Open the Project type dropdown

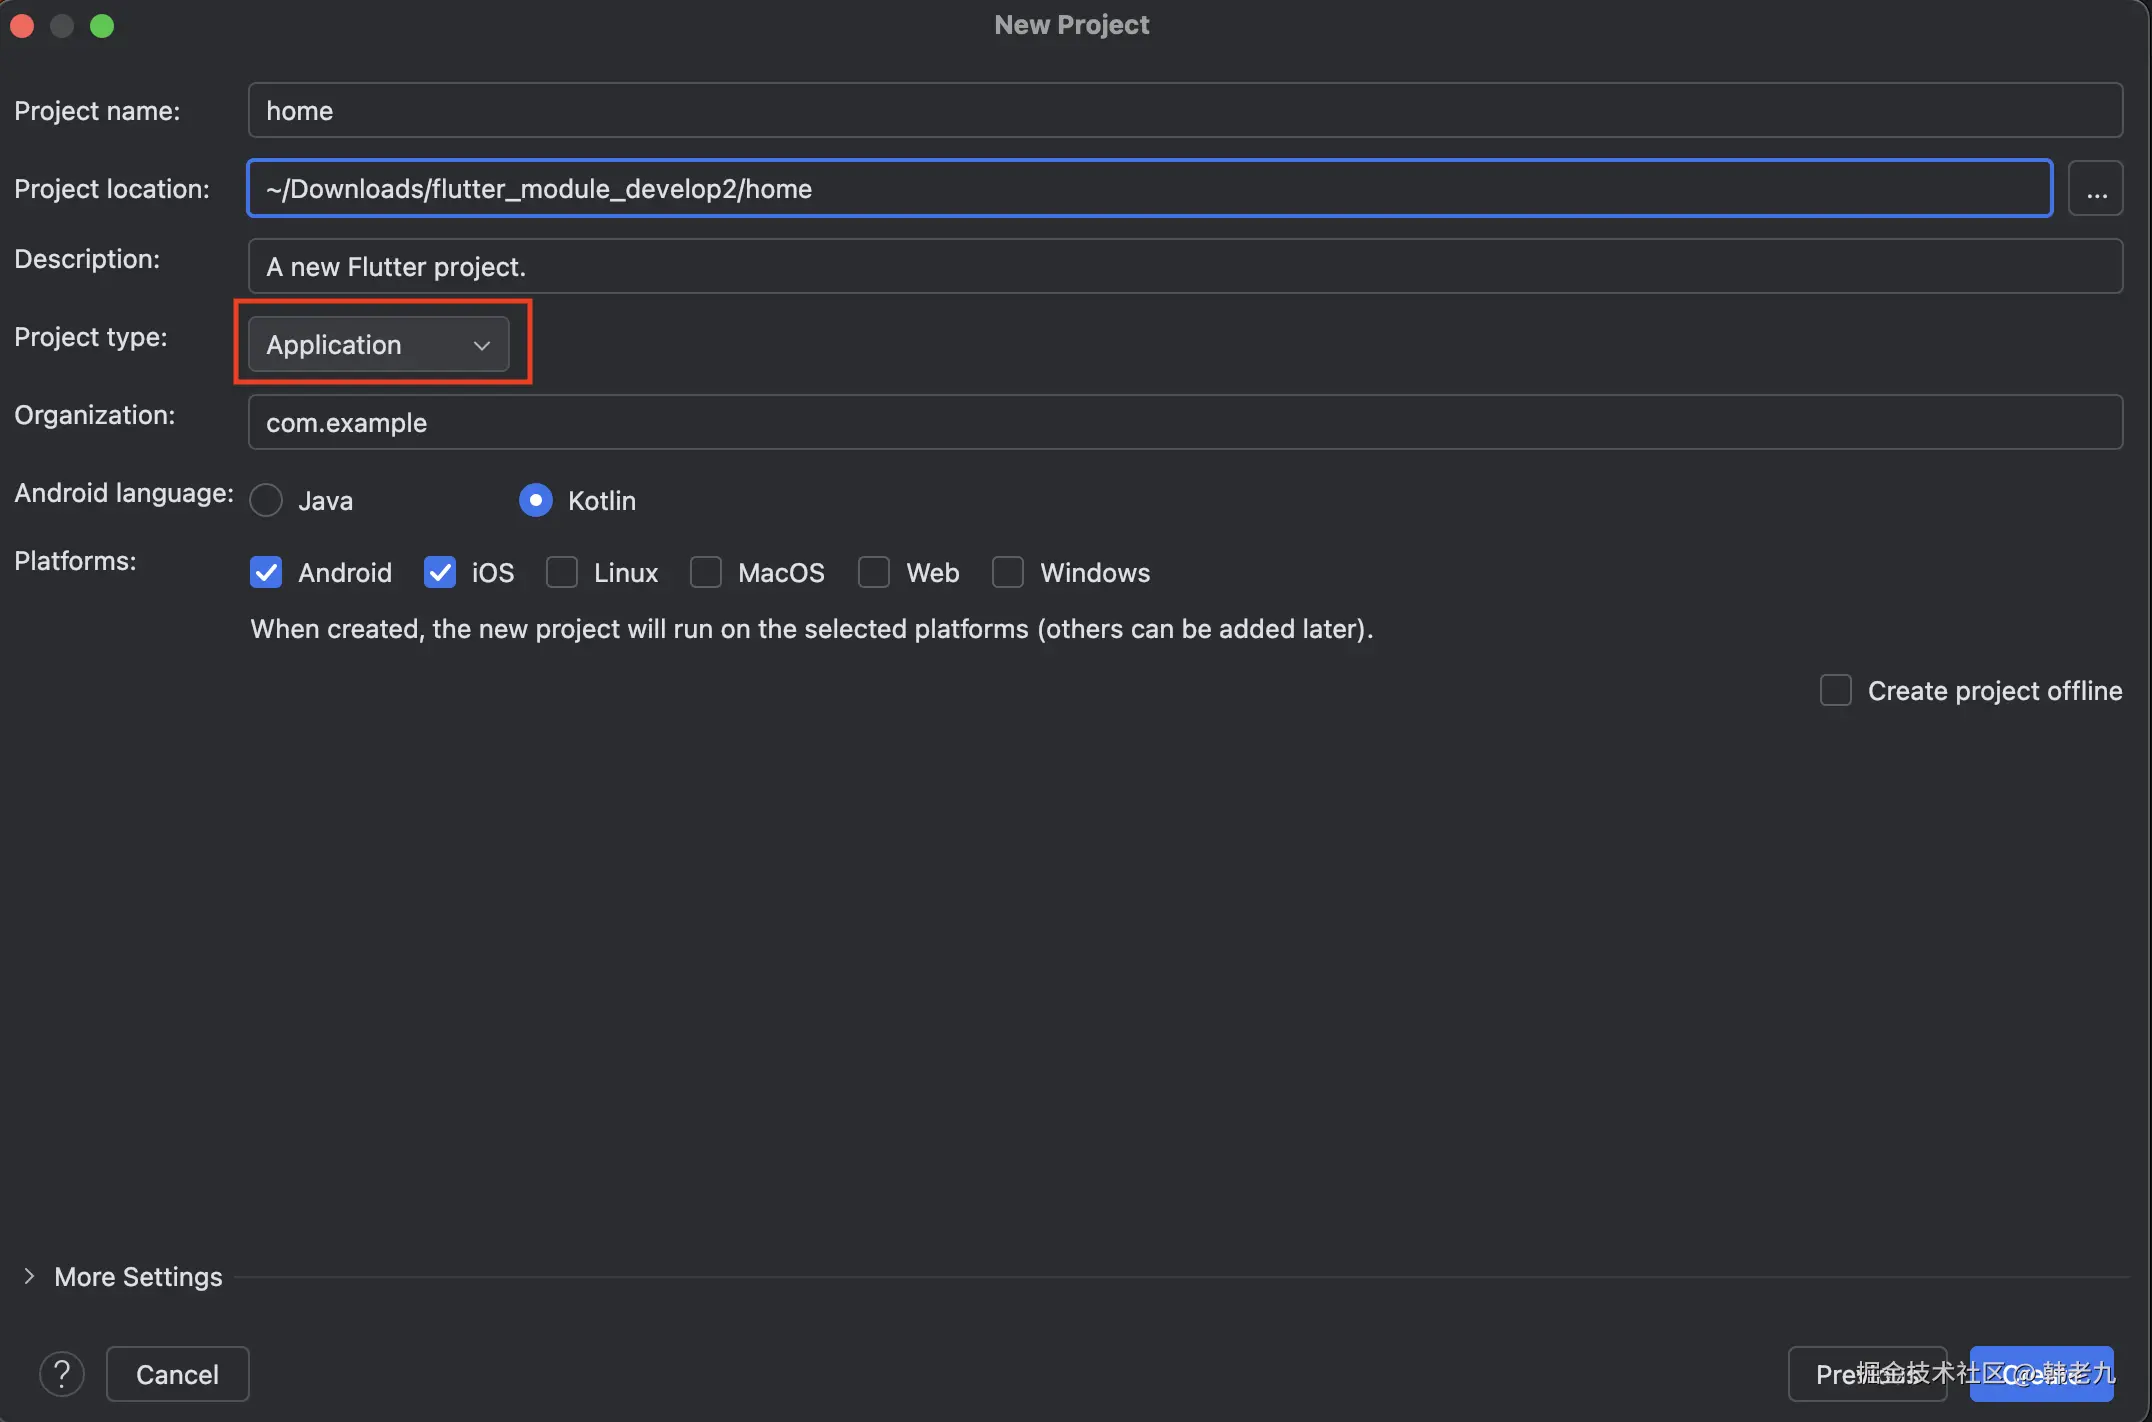point(379,345)
